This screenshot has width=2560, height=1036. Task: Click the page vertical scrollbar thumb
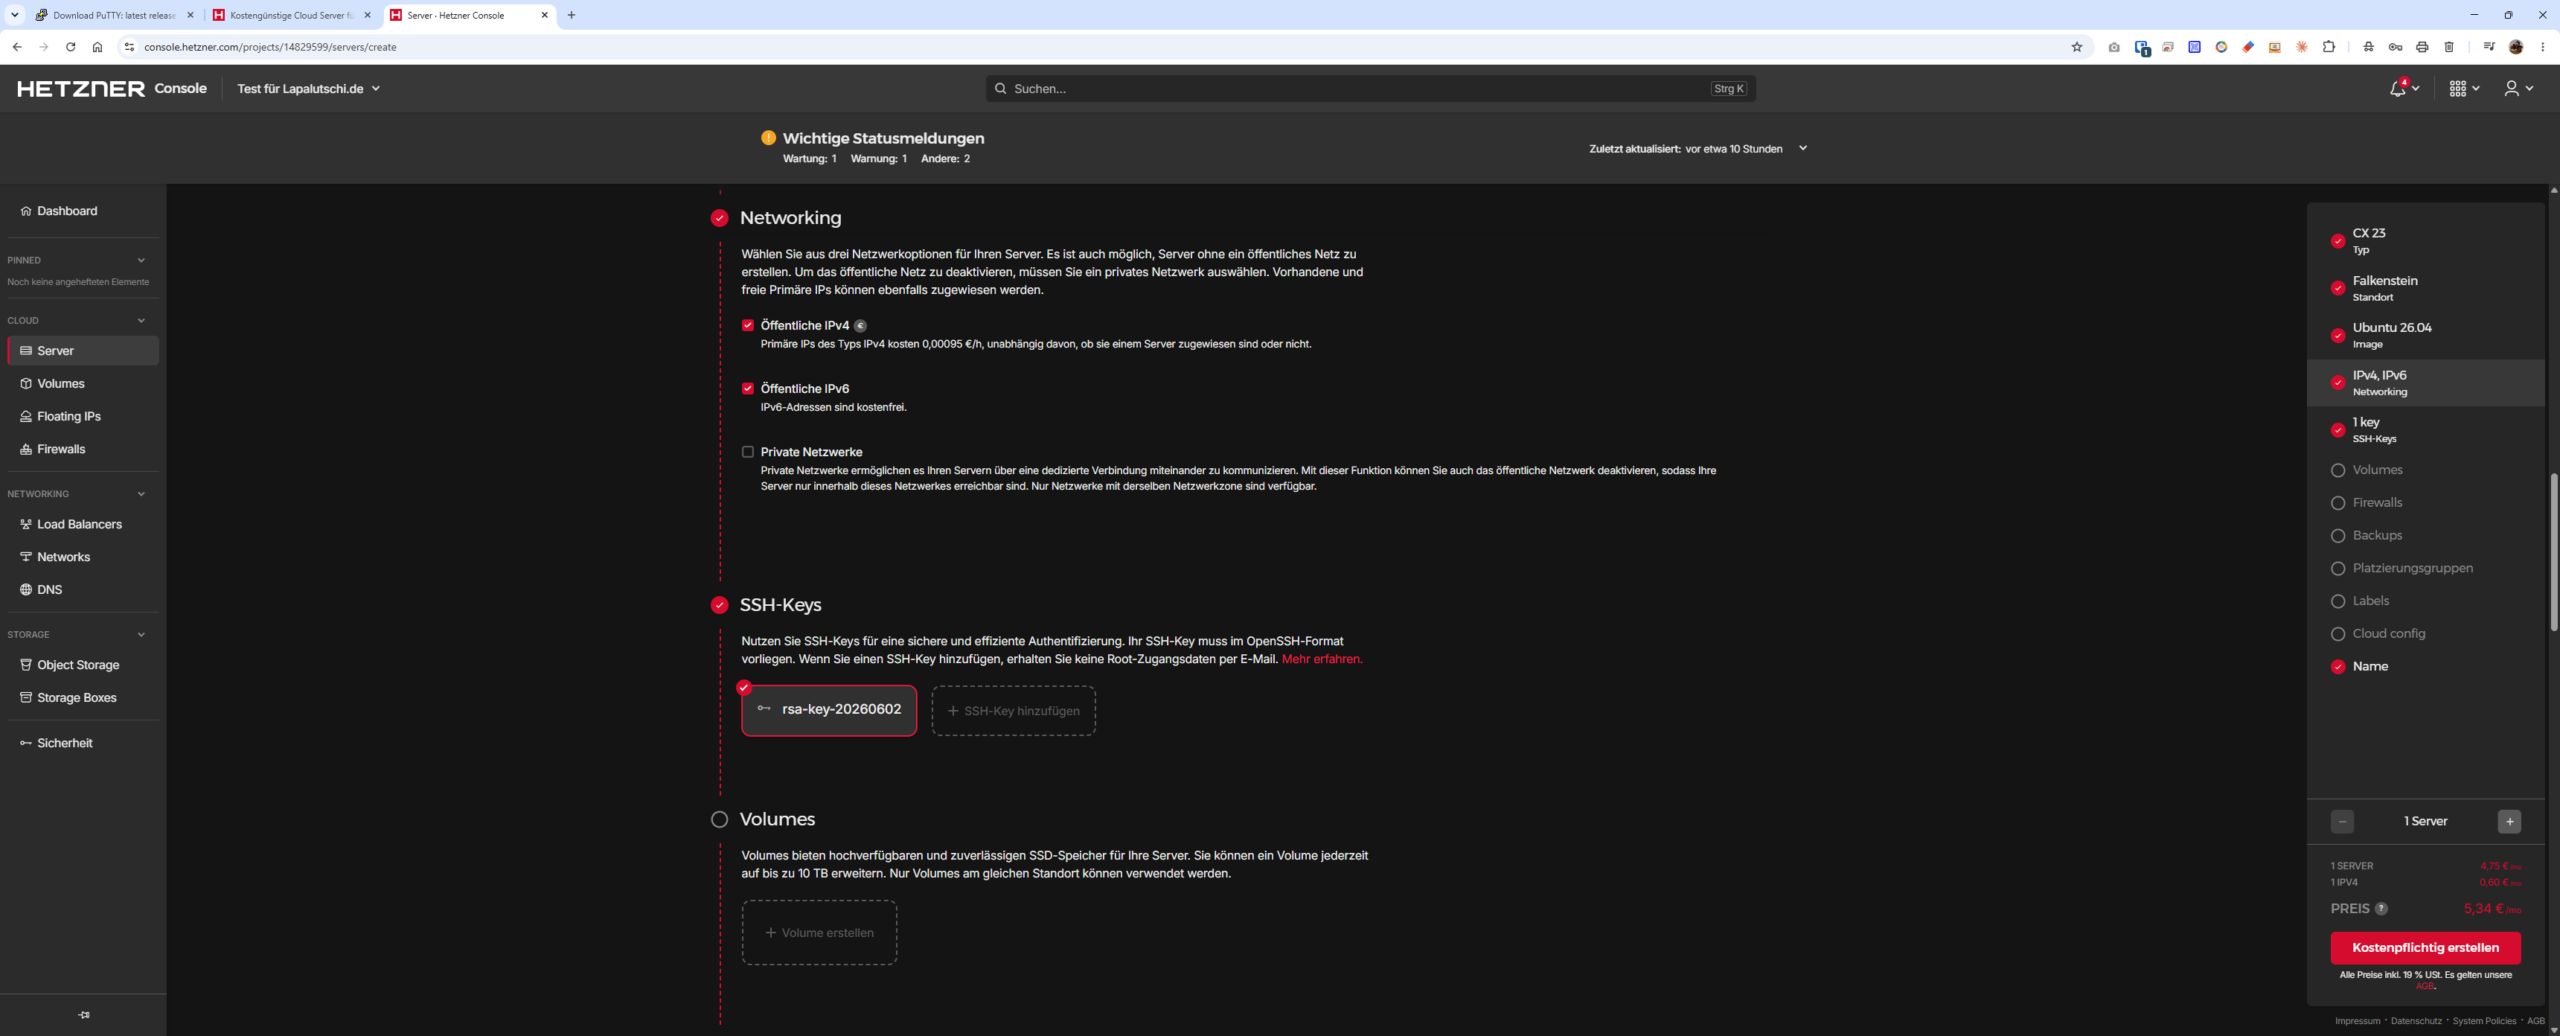click(2553, 552)
